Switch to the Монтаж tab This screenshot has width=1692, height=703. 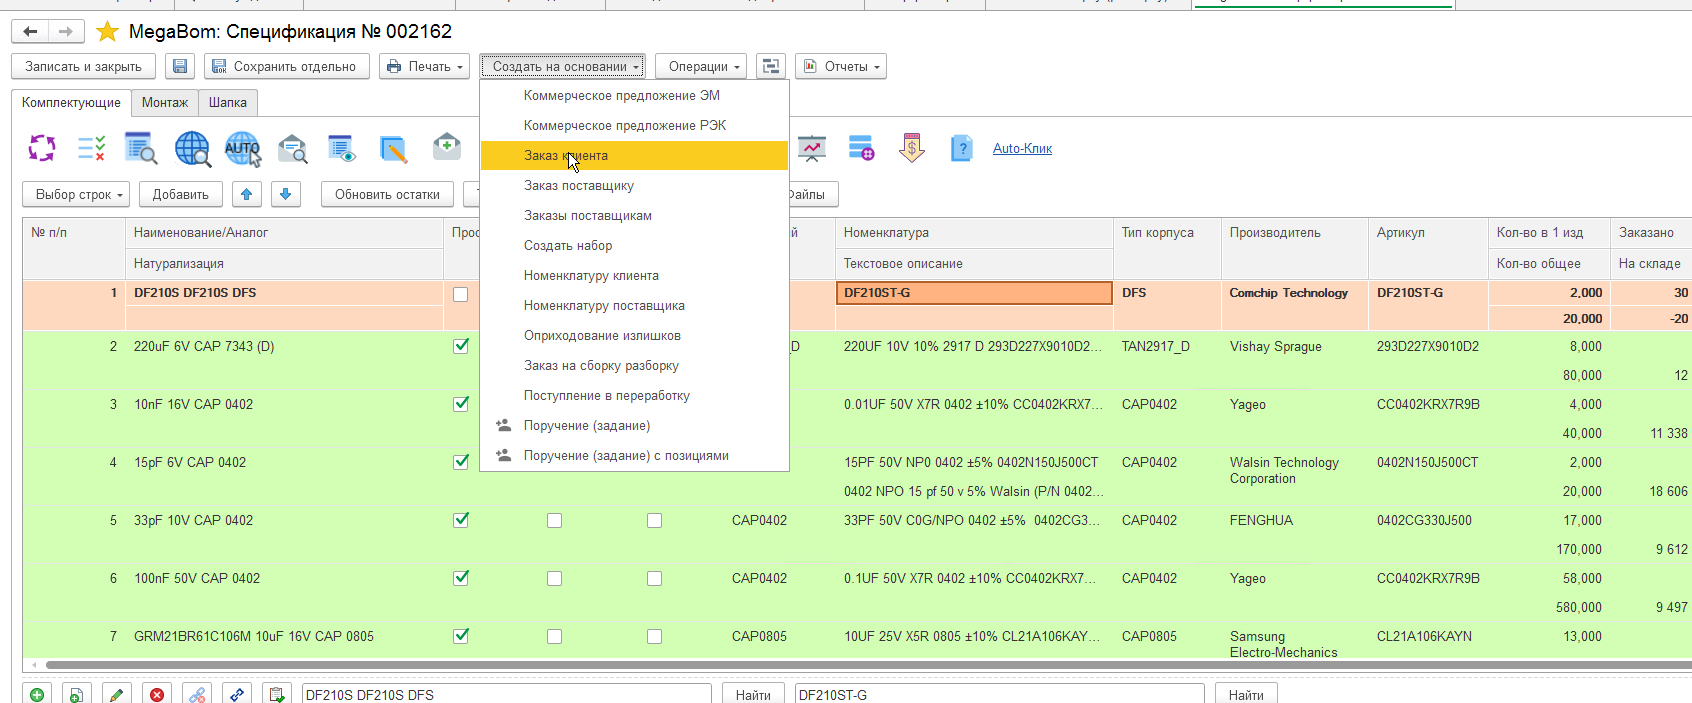point(165,103)
